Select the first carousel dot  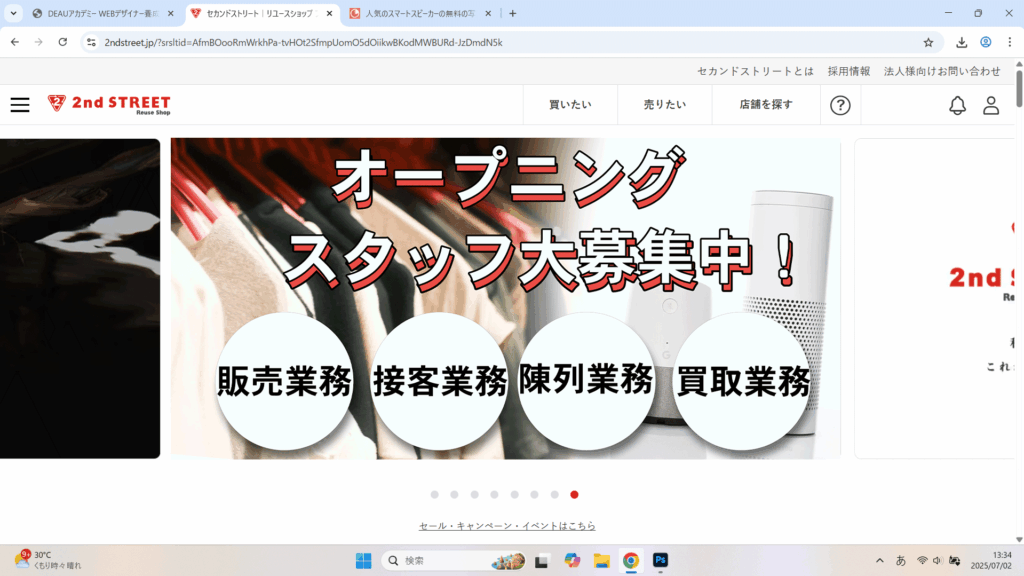coord(434,494)
